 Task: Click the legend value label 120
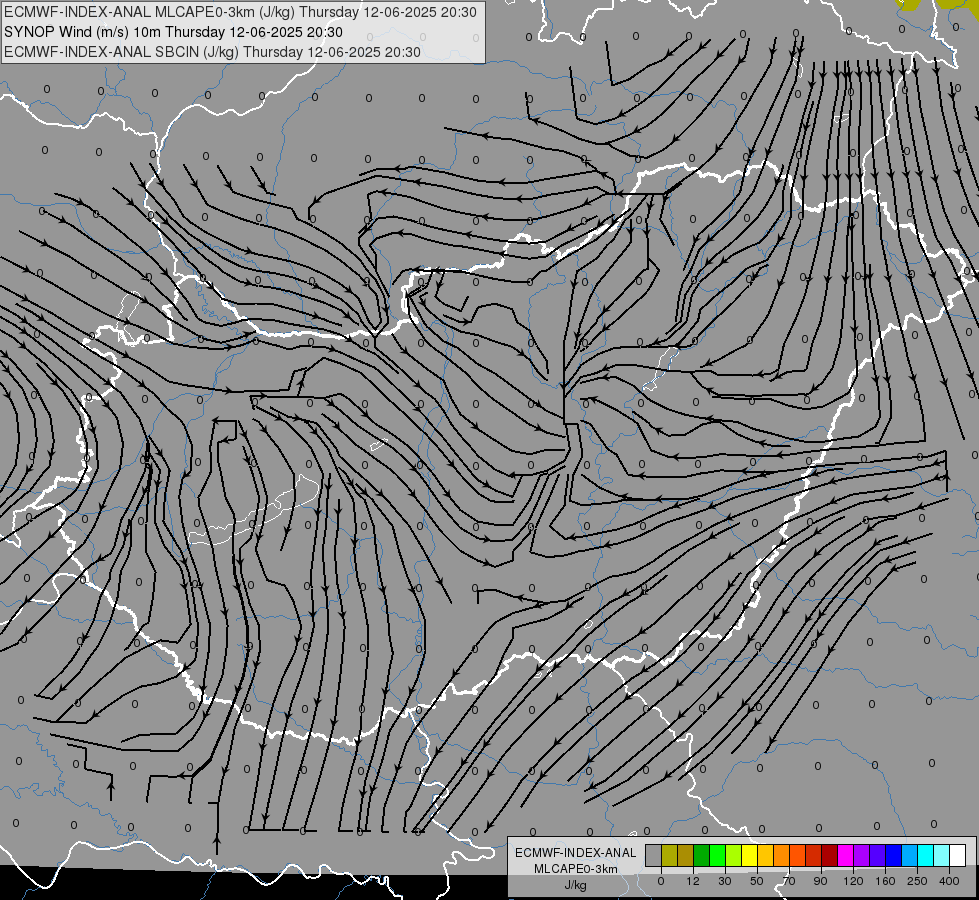point(853,881)
